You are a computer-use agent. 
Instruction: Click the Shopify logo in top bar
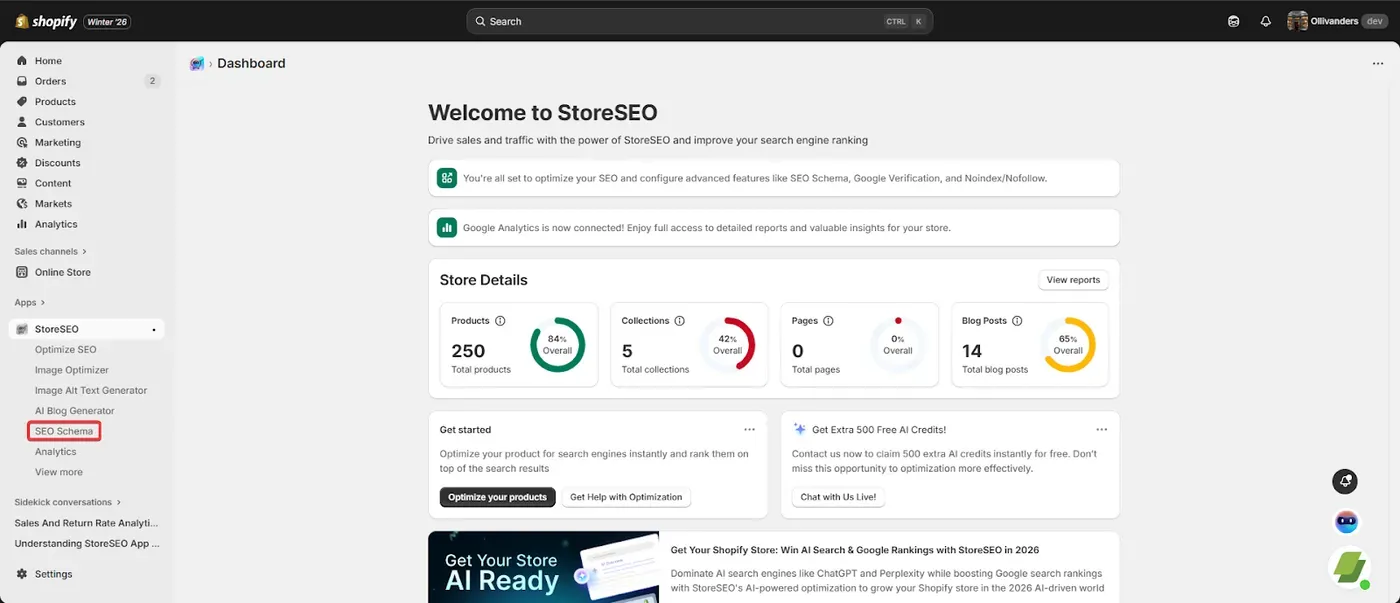[47, 21]
